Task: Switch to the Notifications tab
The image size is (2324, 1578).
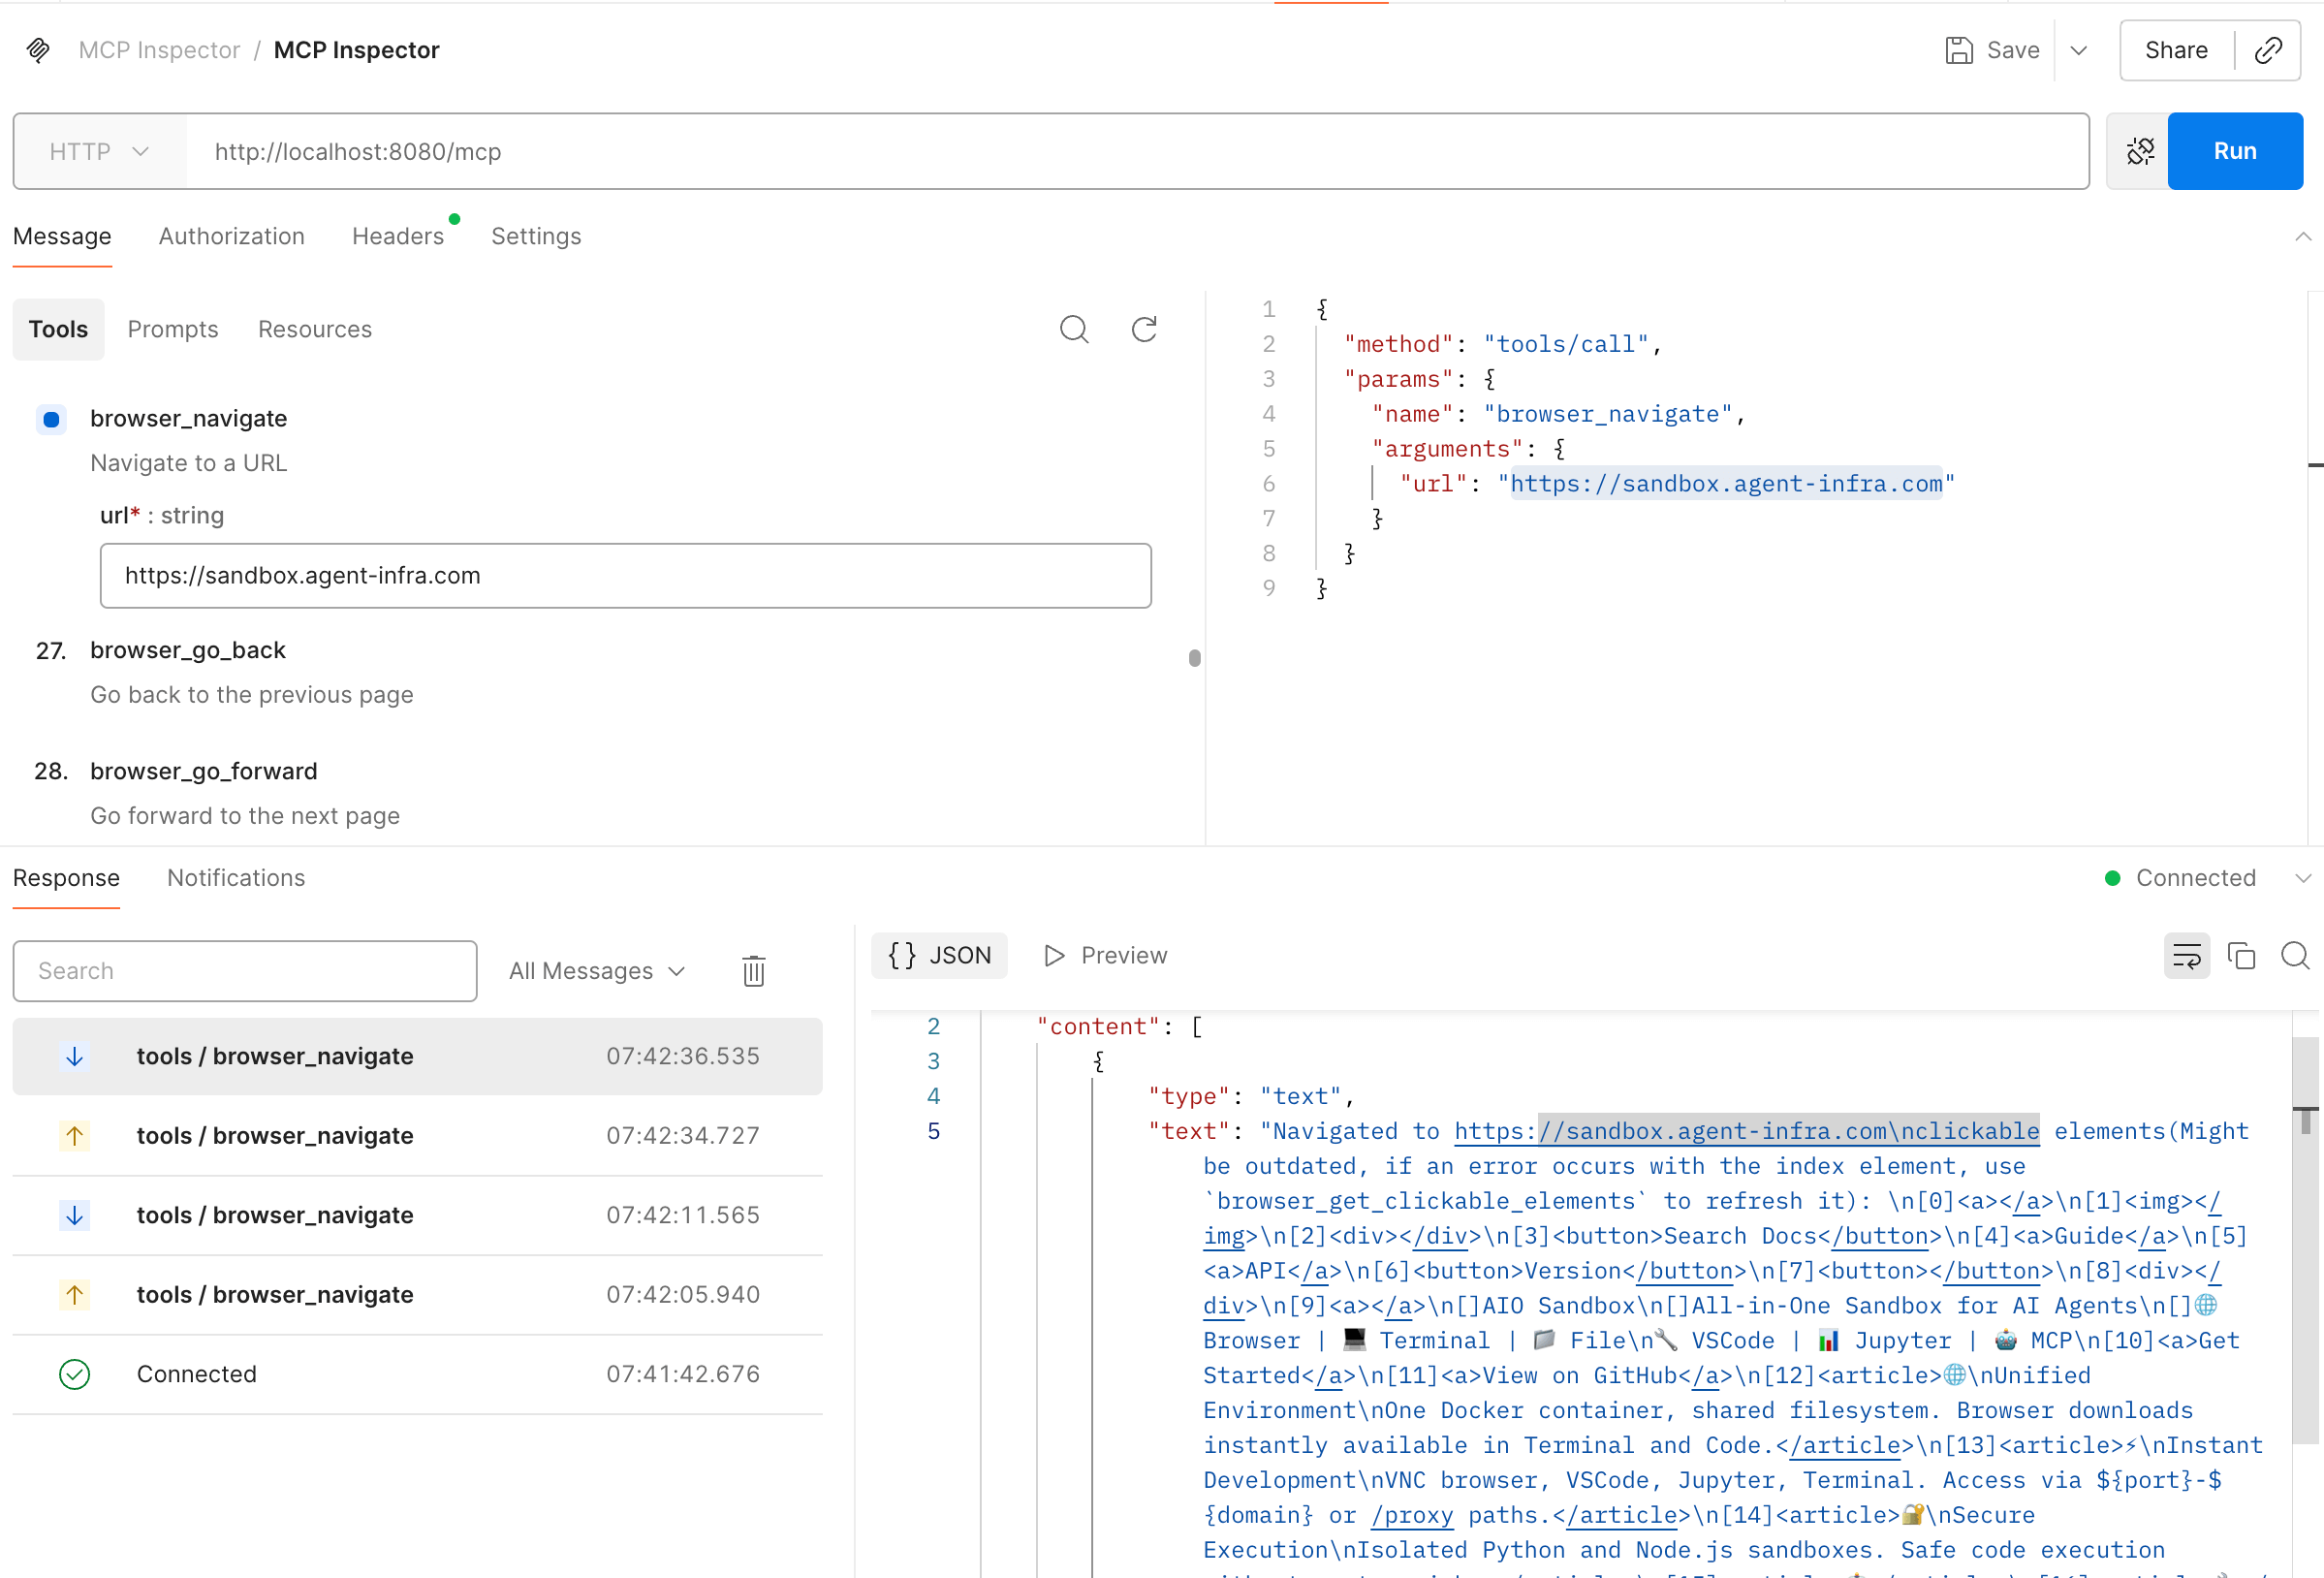Action: click(x=236, y=877)
